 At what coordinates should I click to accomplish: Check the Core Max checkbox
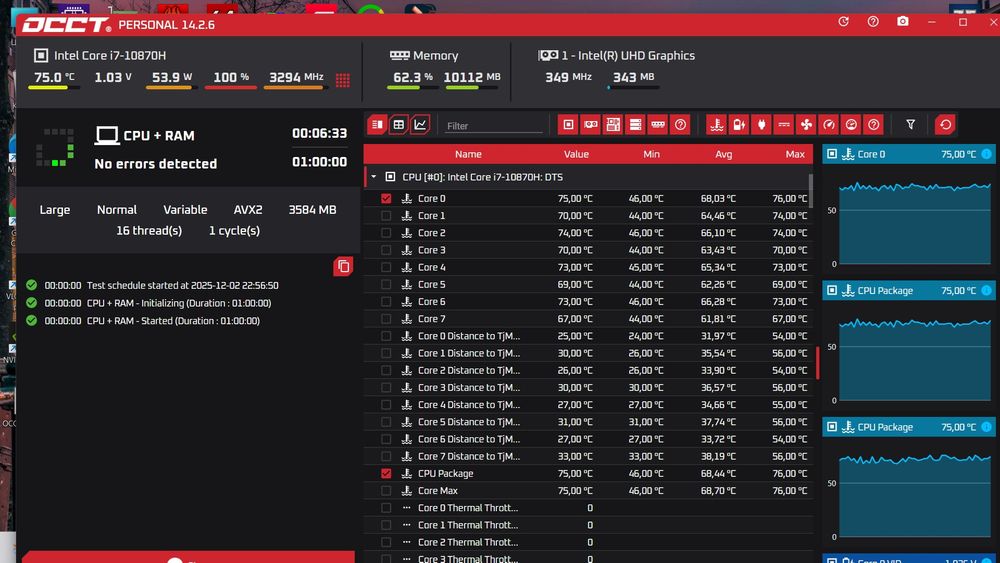[x=386, y=490]
